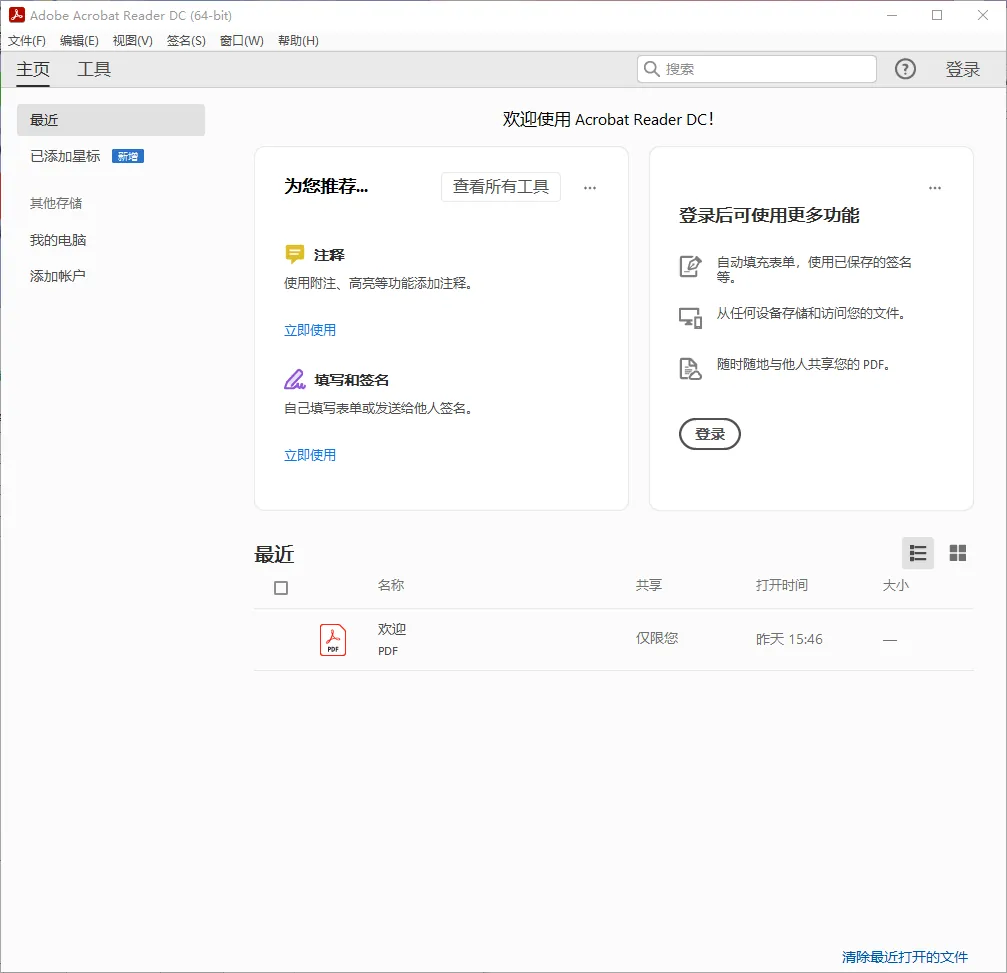This screenshot has height=973, width=1007.
Task: Click the device storage icon
Action: tap(690, 317)
